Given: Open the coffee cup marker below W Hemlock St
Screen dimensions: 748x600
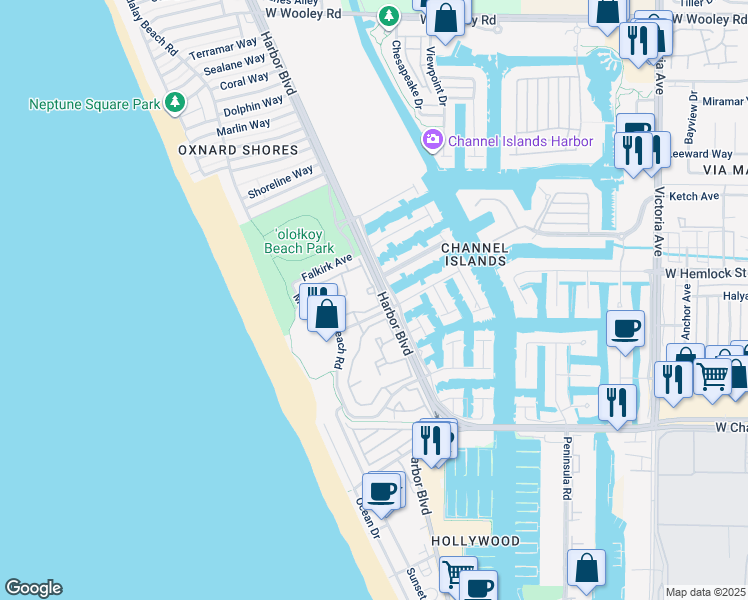Looking at the screenshot, I should coord(626,328).
